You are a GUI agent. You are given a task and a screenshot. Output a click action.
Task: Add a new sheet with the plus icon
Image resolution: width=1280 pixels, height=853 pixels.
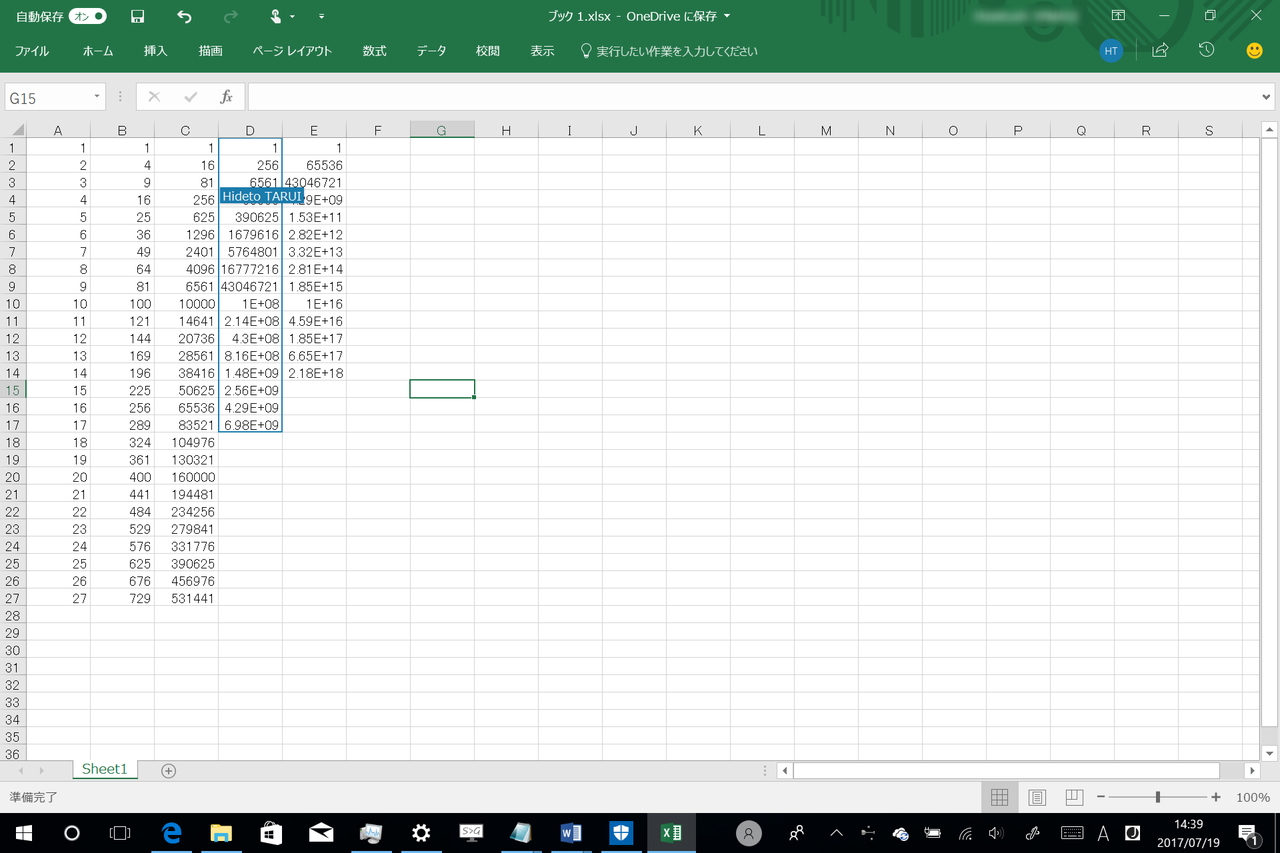pyautogui.click(x=169, y=770)
